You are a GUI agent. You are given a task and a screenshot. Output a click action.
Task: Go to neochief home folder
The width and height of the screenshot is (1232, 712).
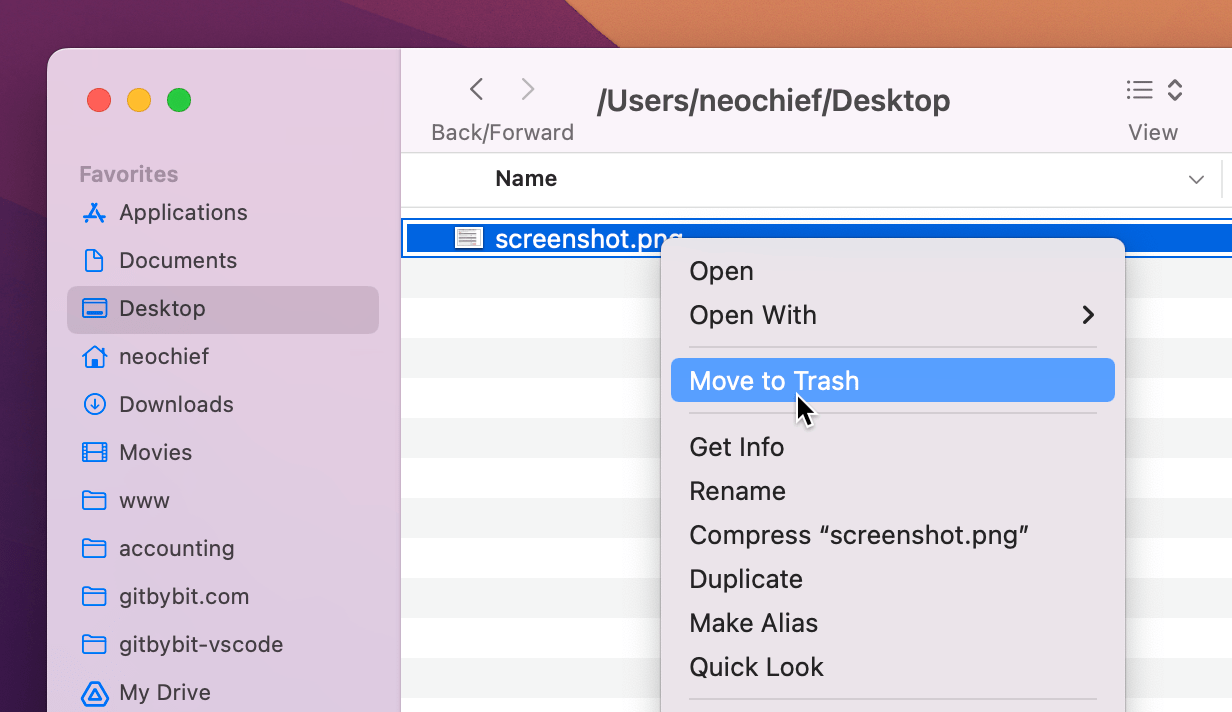tap(163, 357)
